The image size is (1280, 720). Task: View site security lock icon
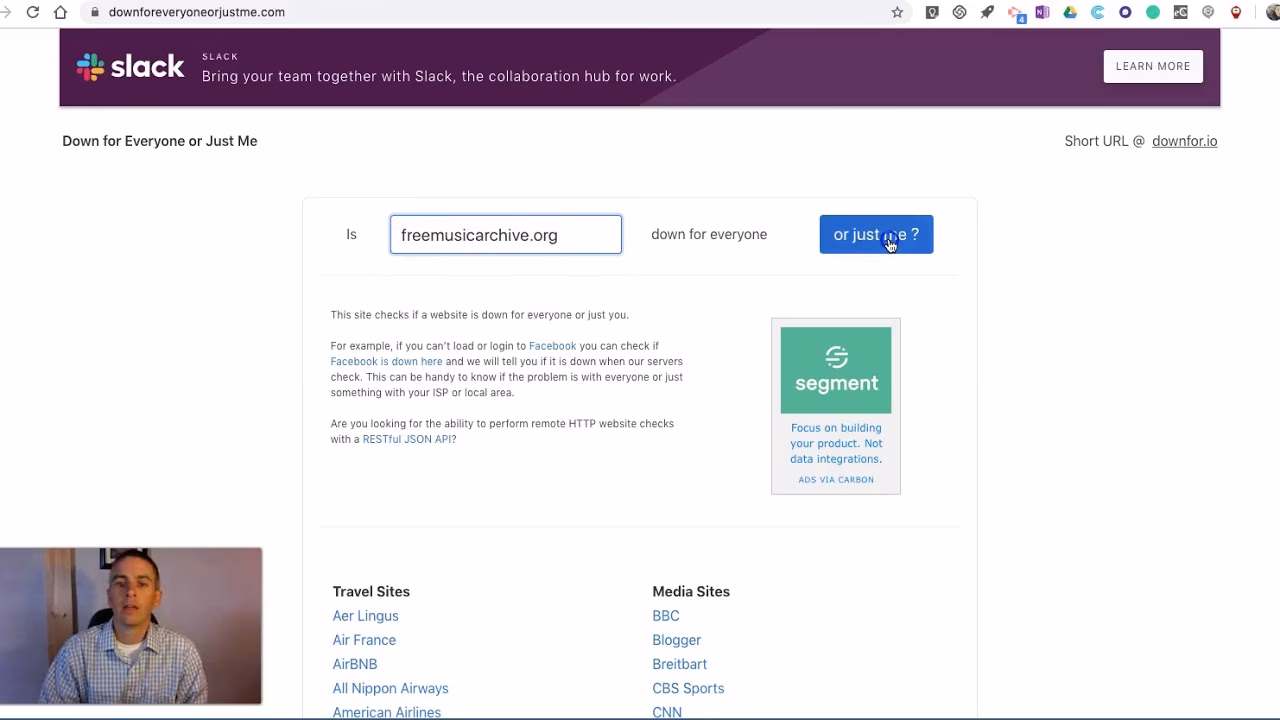coord(95,12)
